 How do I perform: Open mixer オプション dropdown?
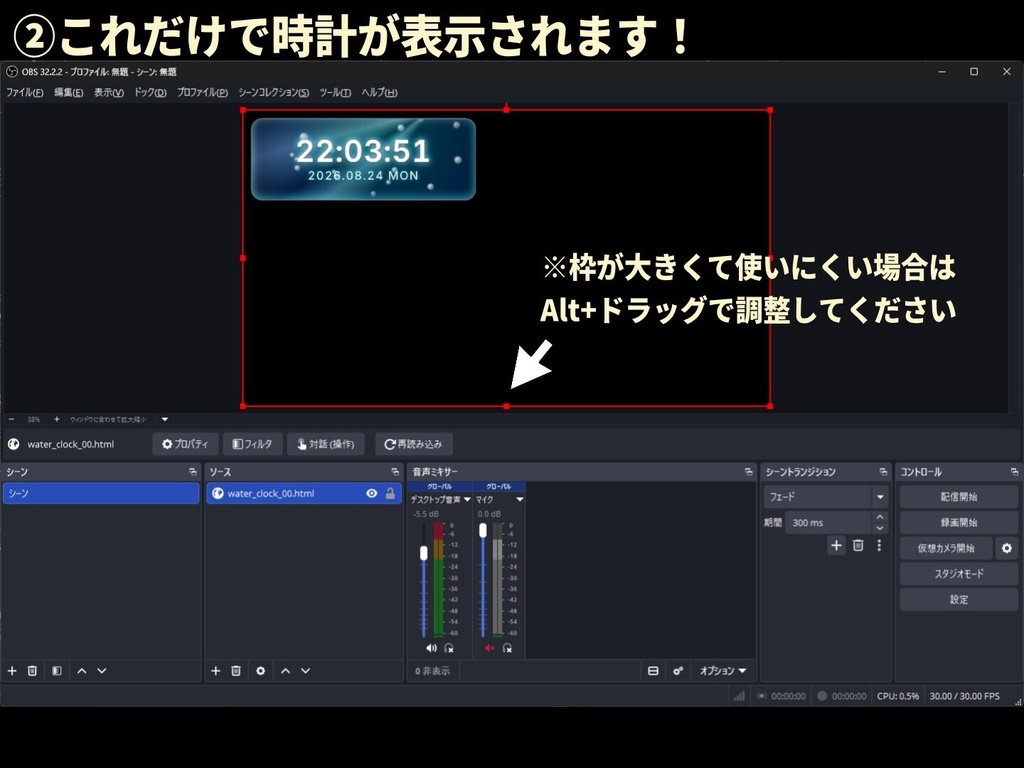pos(722,671)
